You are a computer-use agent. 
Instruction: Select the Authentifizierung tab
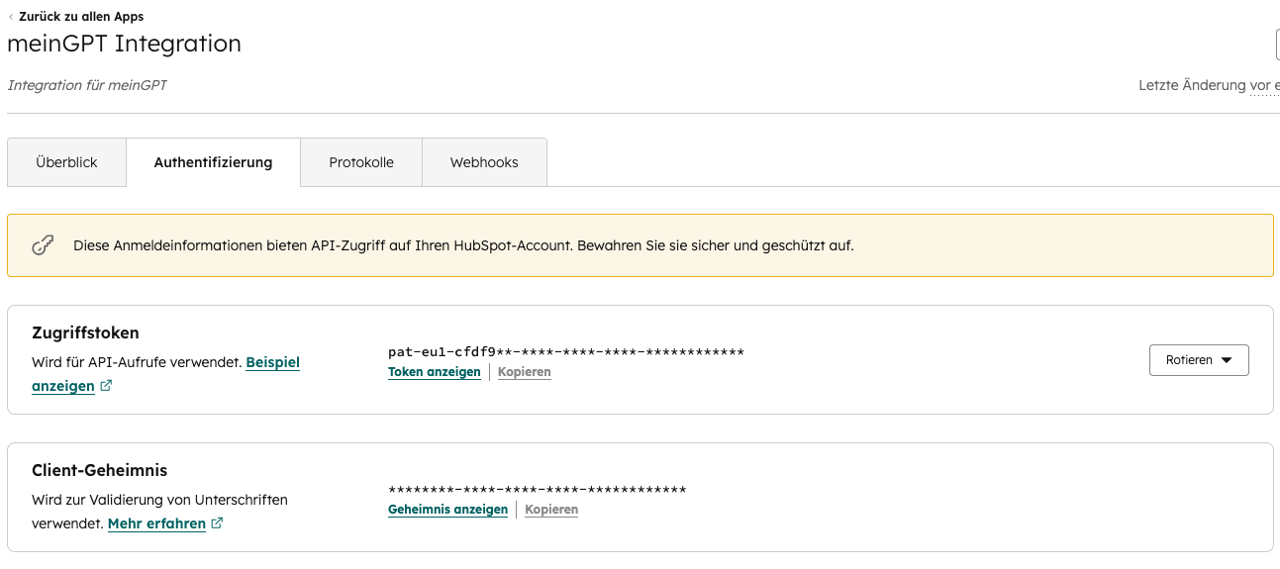[x=213, y=162]
